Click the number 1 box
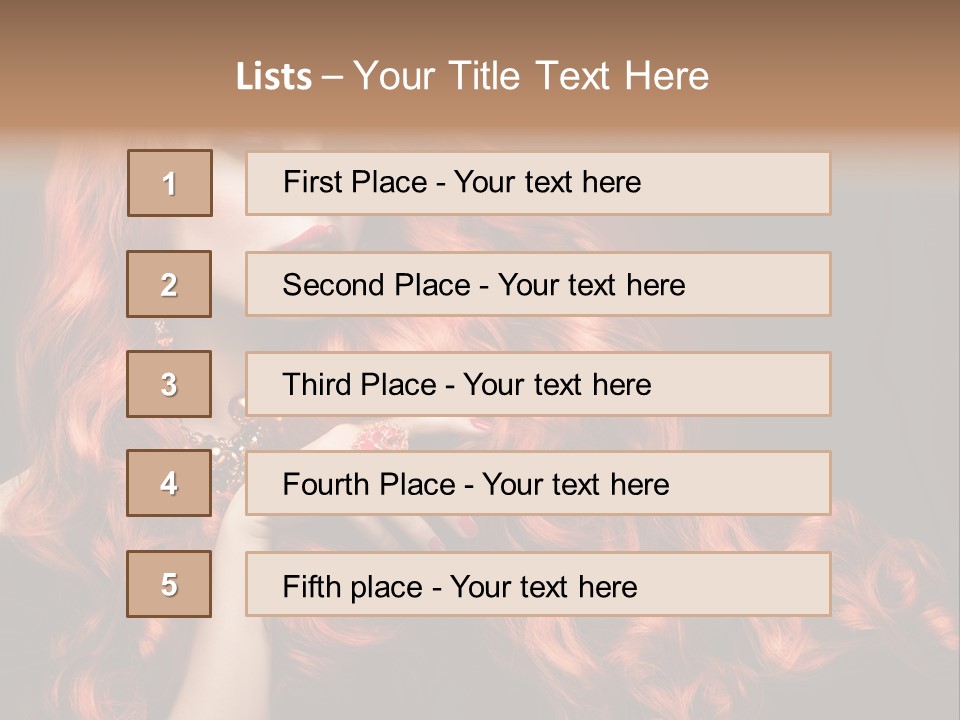This screenshot has width=960, height=720. [x=170, y=183]
